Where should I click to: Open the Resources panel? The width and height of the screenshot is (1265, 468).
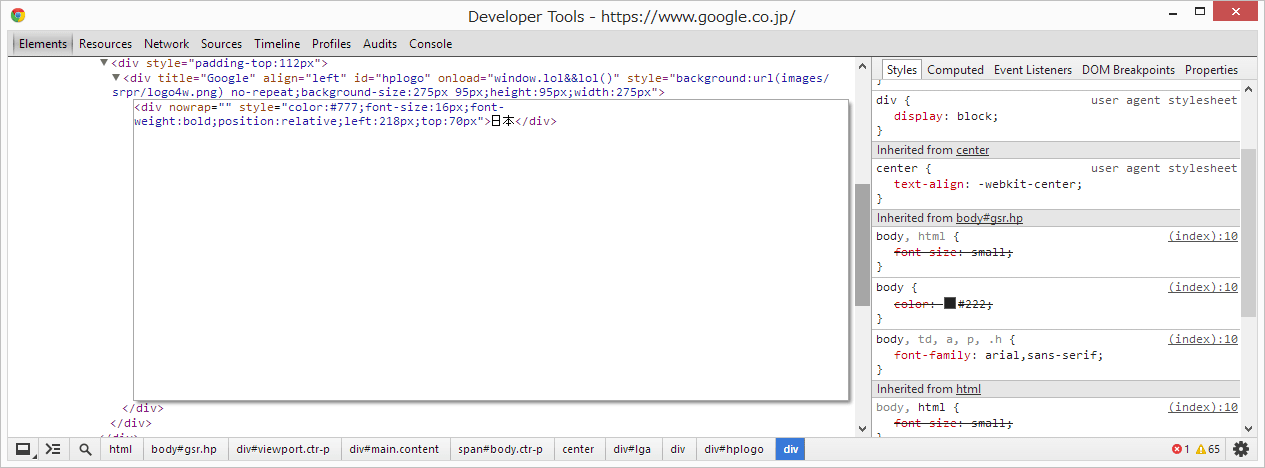point(106,44)
